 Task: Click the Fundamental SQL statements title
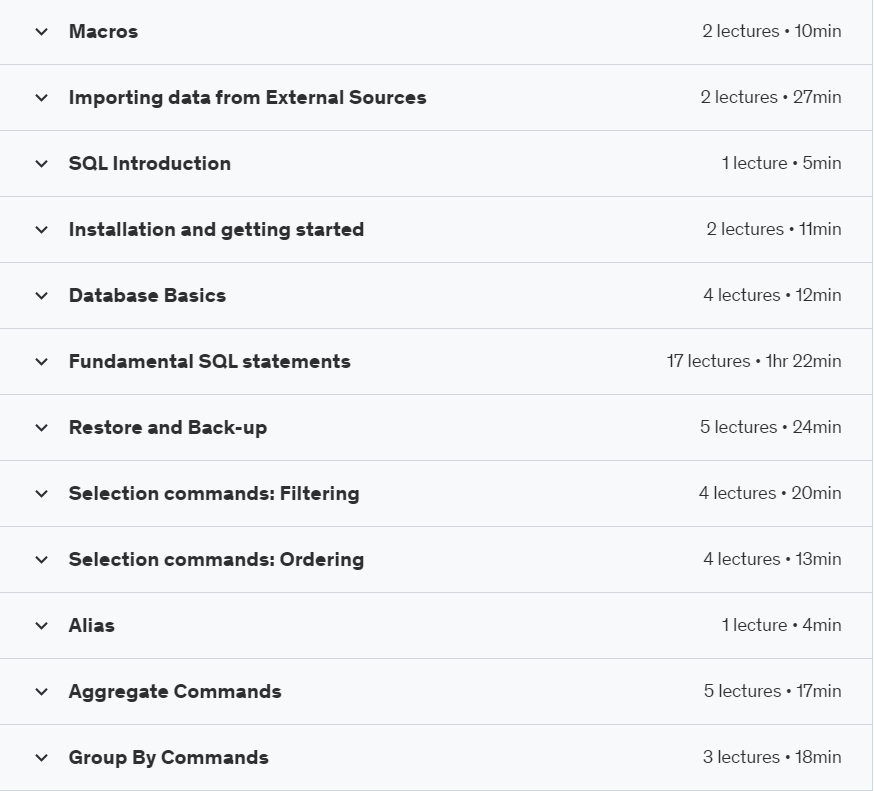tap(209, 362)
